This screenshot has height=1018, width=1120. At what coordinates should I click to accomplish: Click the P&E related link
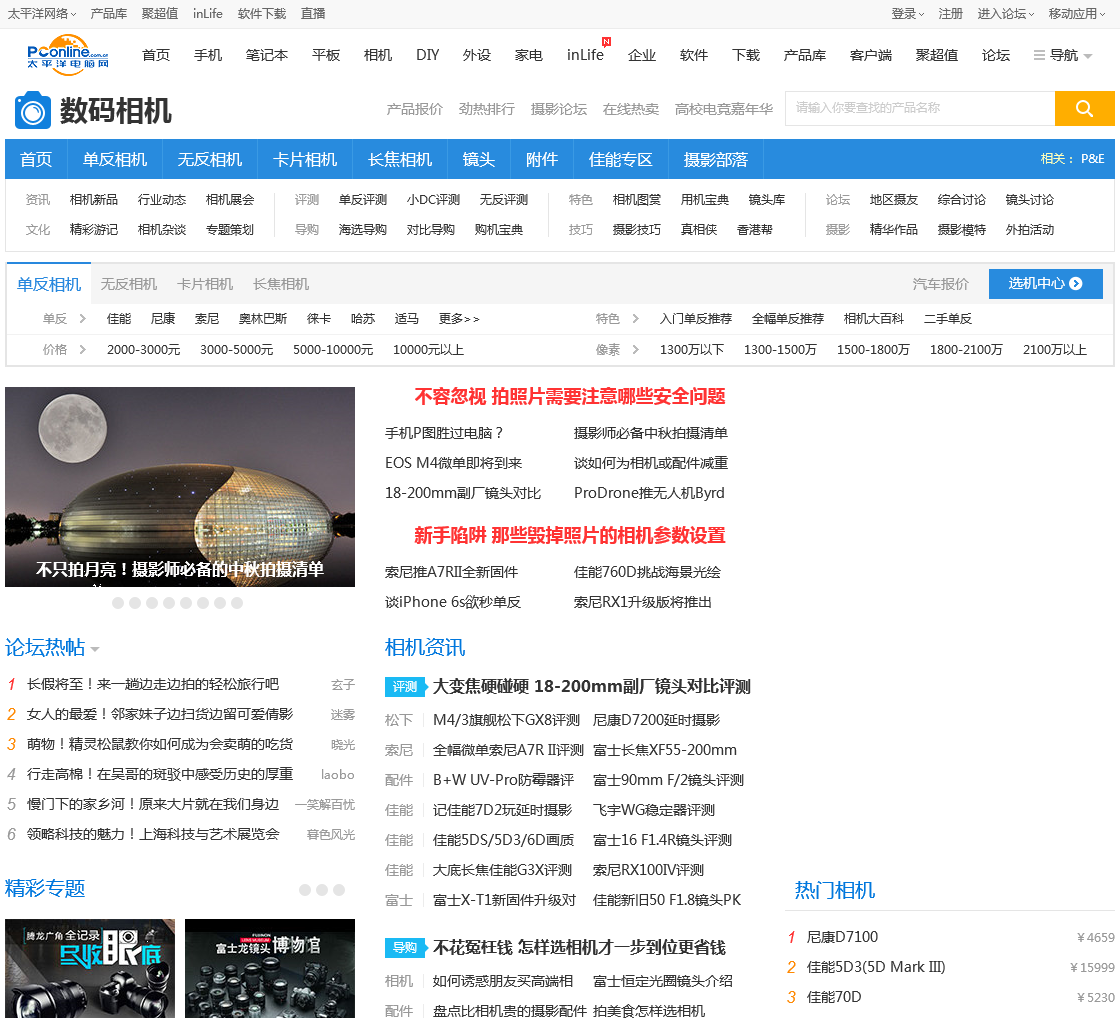[1093, 159]
